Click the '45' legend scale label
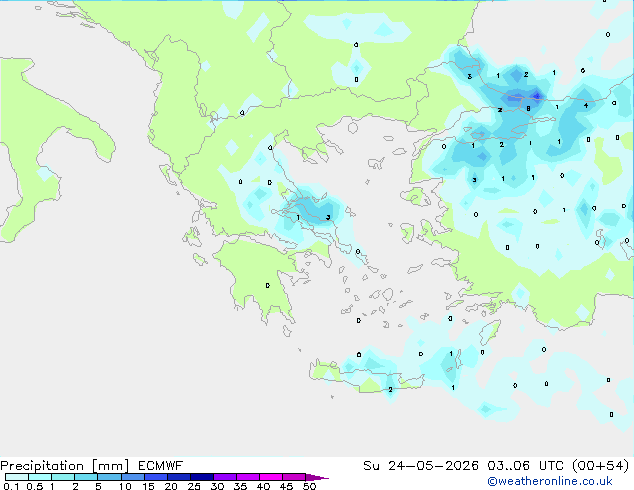 tap(286, 486)
